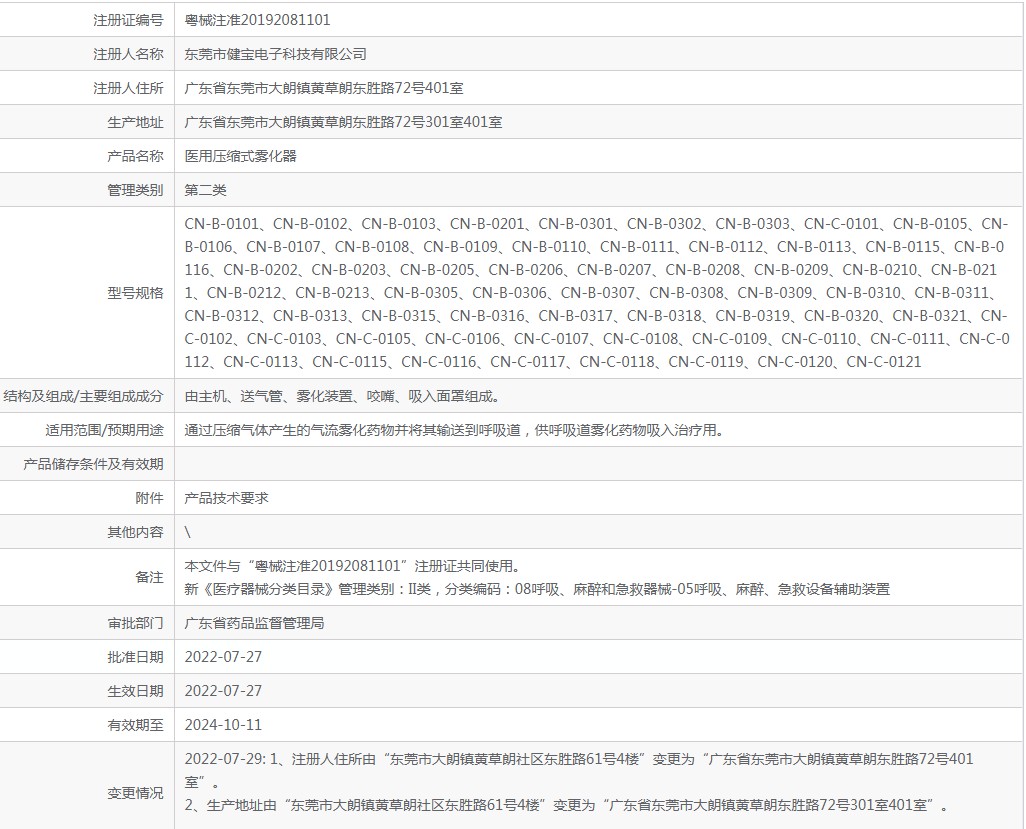Click the composition text 由主机、送气管、雾化装置
Viewport: 1026px width, 829px height.
(344, 397)
